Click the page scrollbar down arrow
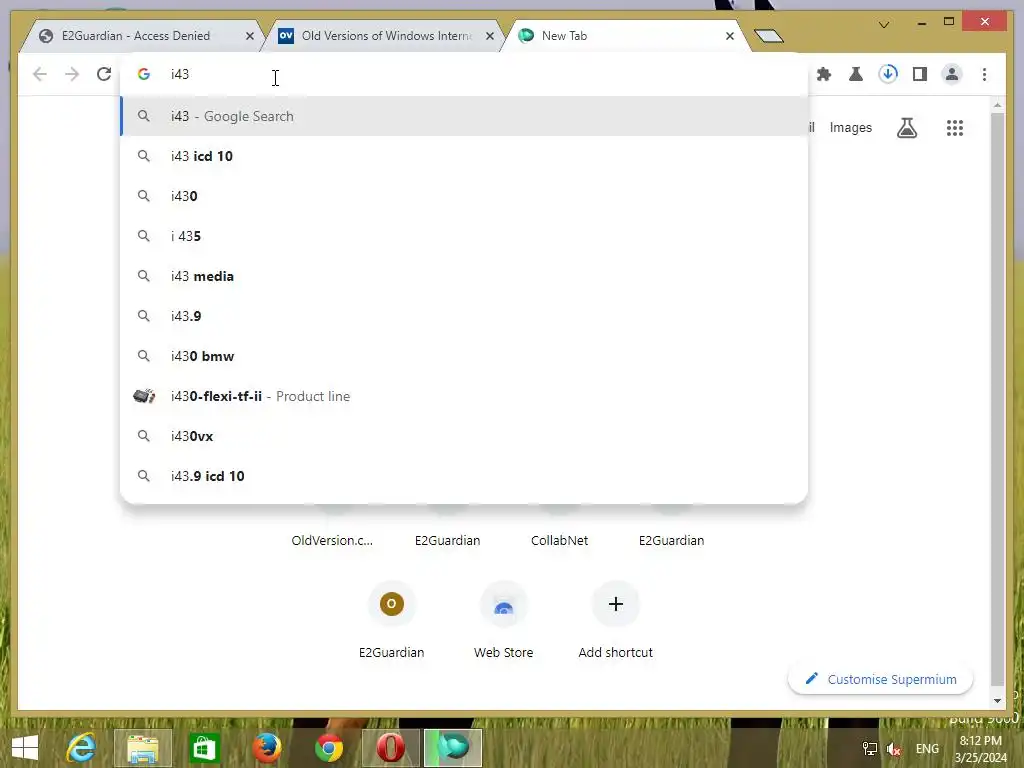 [x=997, y=701]
